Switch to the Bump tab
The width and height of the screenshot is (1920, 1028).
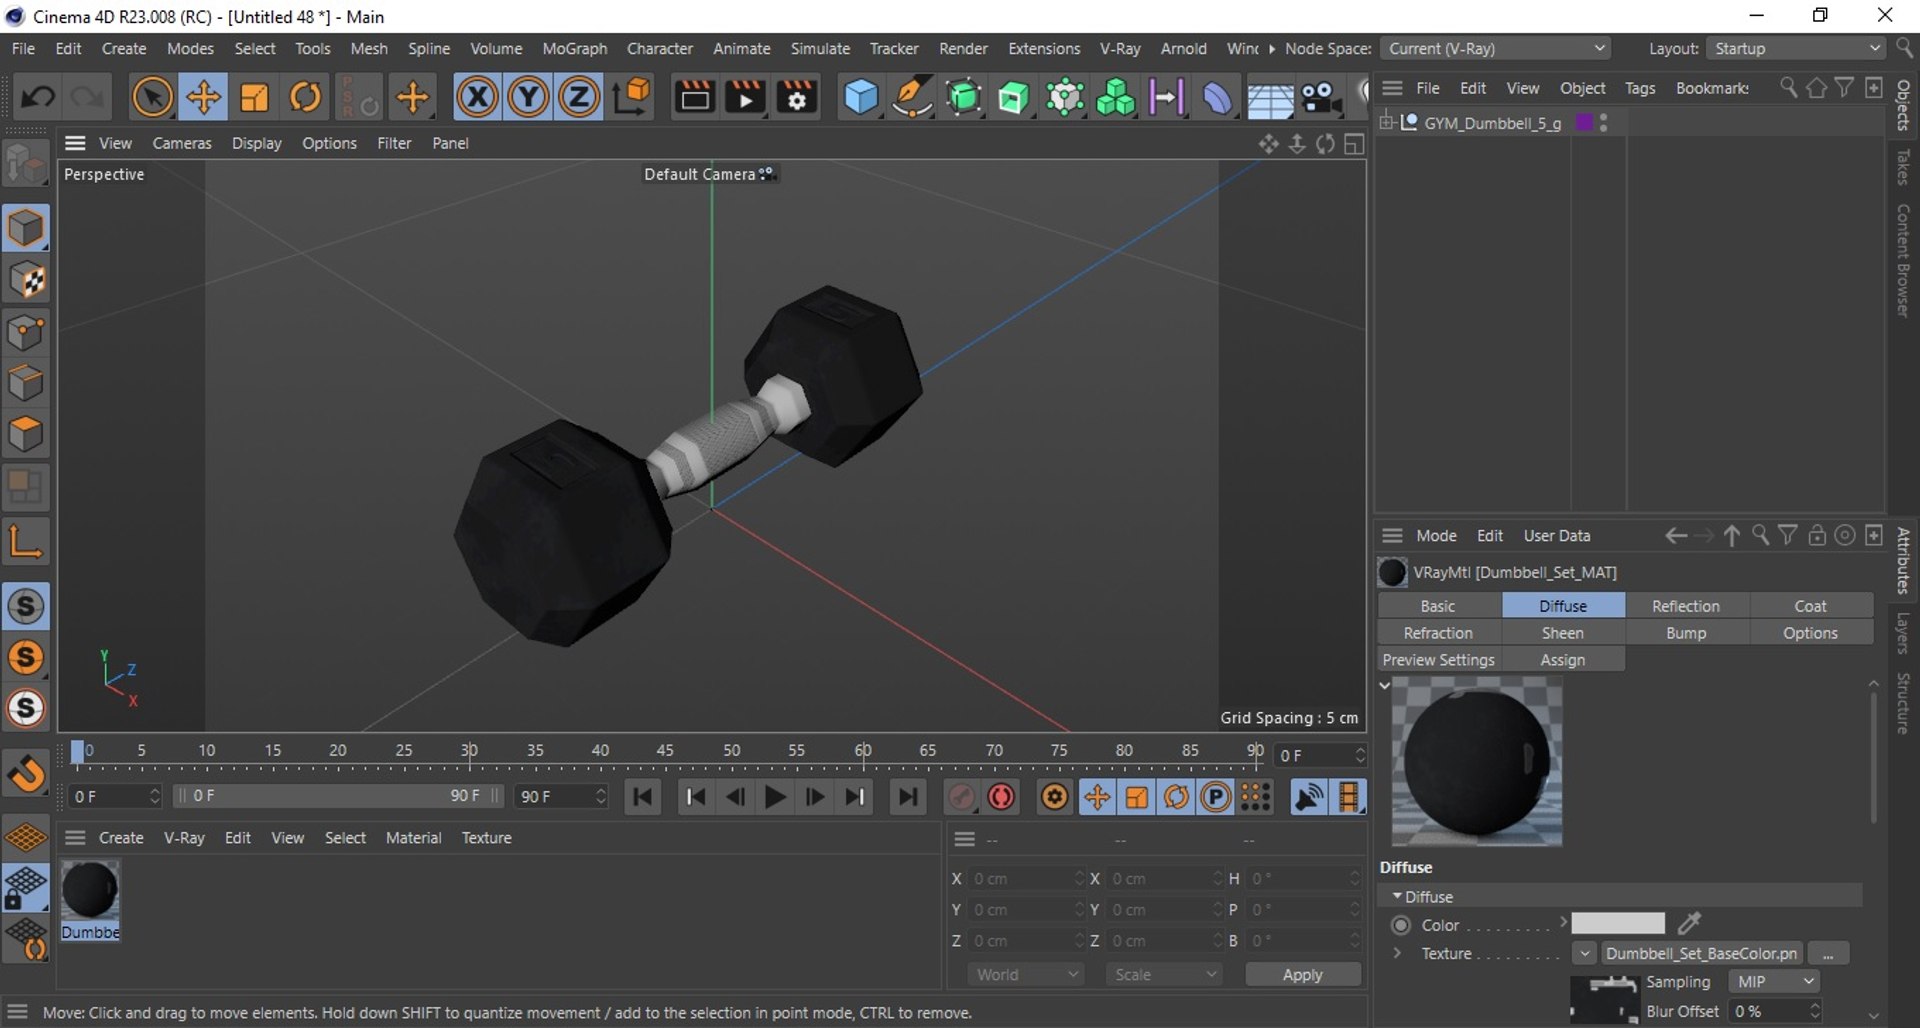click(1686, 633)
